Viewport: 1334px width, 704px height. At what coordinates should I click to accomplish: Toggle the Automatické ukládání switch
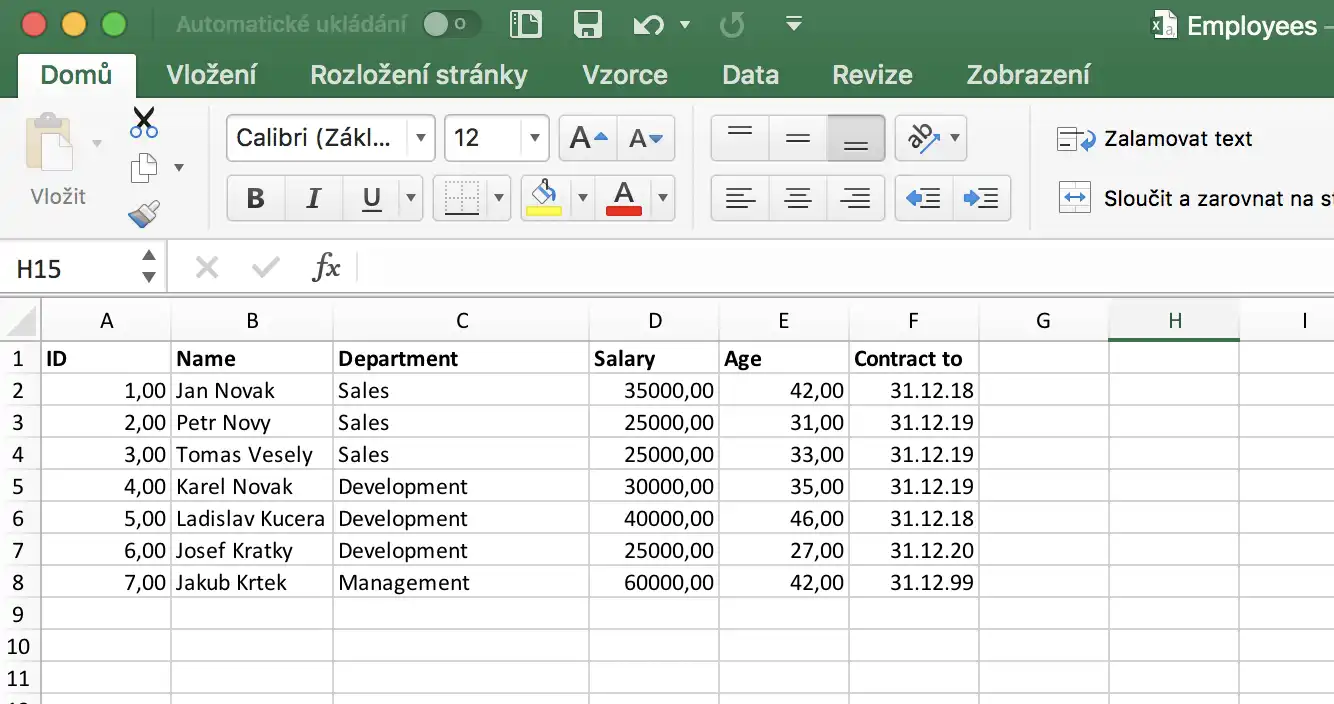[x=450, y=25]
